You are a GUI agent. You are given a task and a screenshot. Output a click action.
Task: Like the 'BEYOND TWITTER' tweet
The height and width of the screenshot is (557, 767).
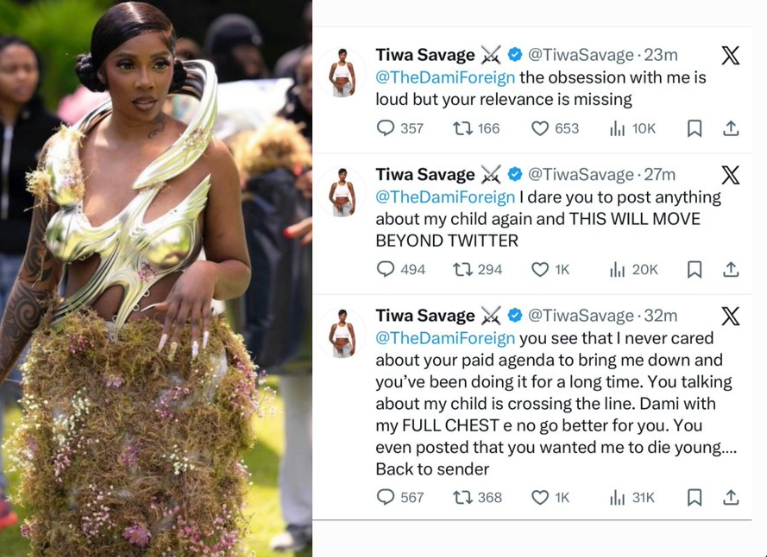[541, 269]
